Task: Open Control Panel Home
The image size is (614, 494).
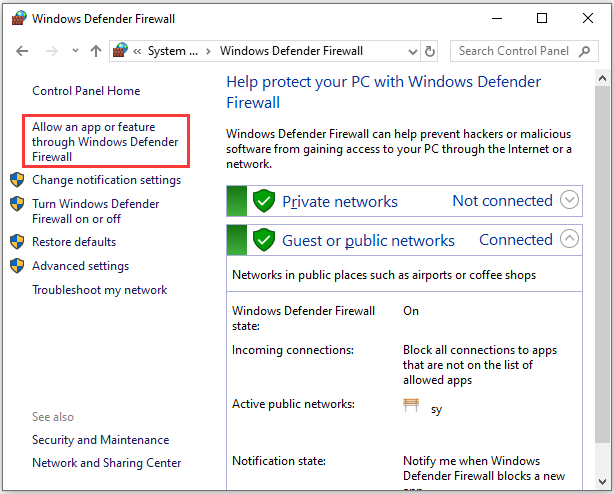Action: [x=86, y=91]
